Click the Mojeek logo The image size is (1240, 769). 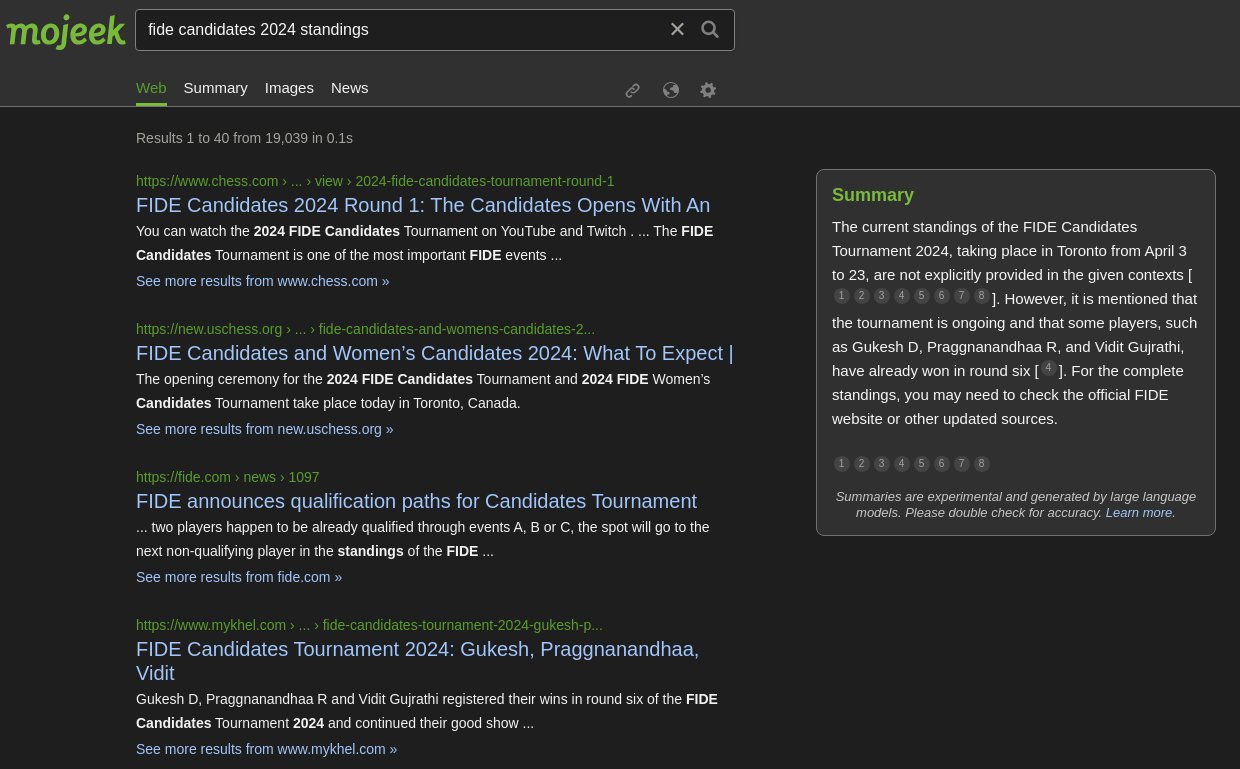[66, 31]
